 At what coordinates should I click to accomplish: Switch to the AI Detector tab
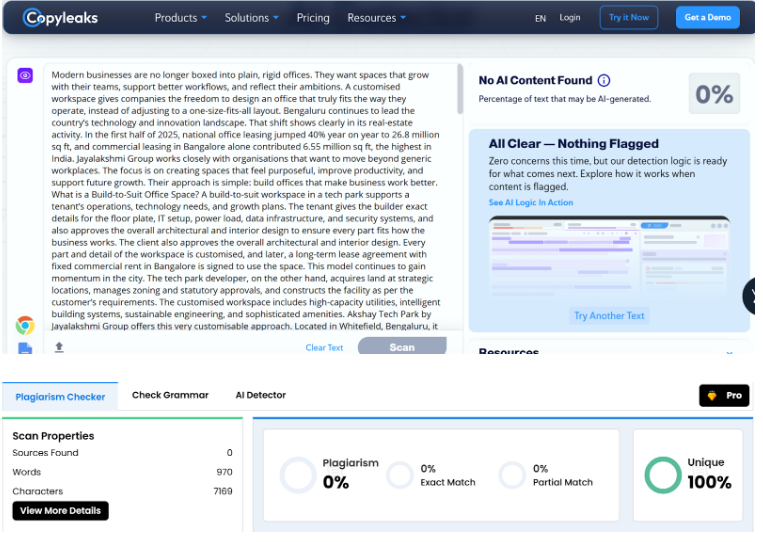[x=260, y=395]
